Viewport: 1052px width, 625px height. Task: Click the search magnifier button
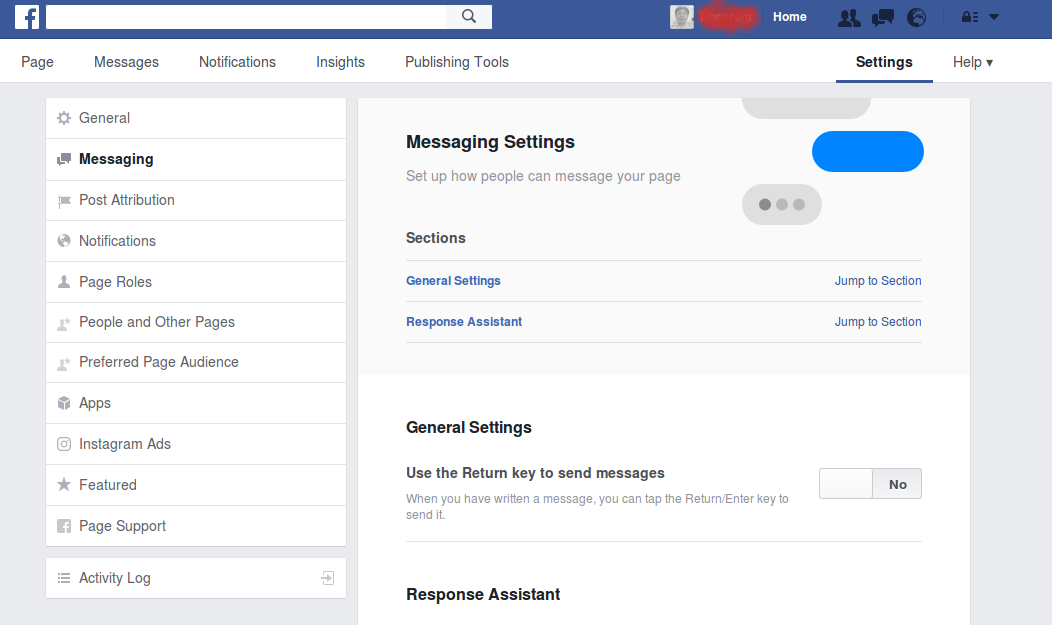(x=469, y=17)
